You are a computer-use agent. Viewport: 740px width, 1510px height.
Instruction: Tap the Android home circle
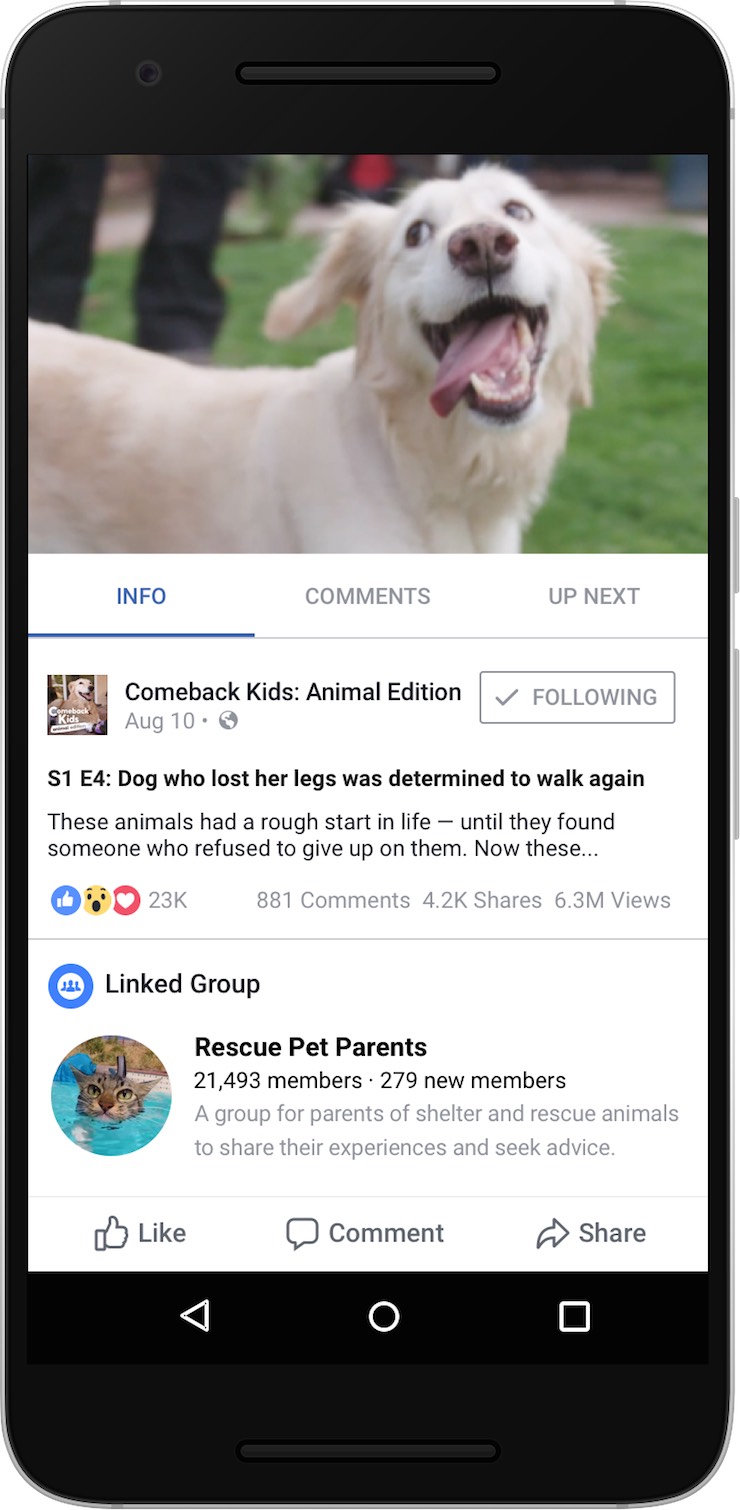[384, 1316]
